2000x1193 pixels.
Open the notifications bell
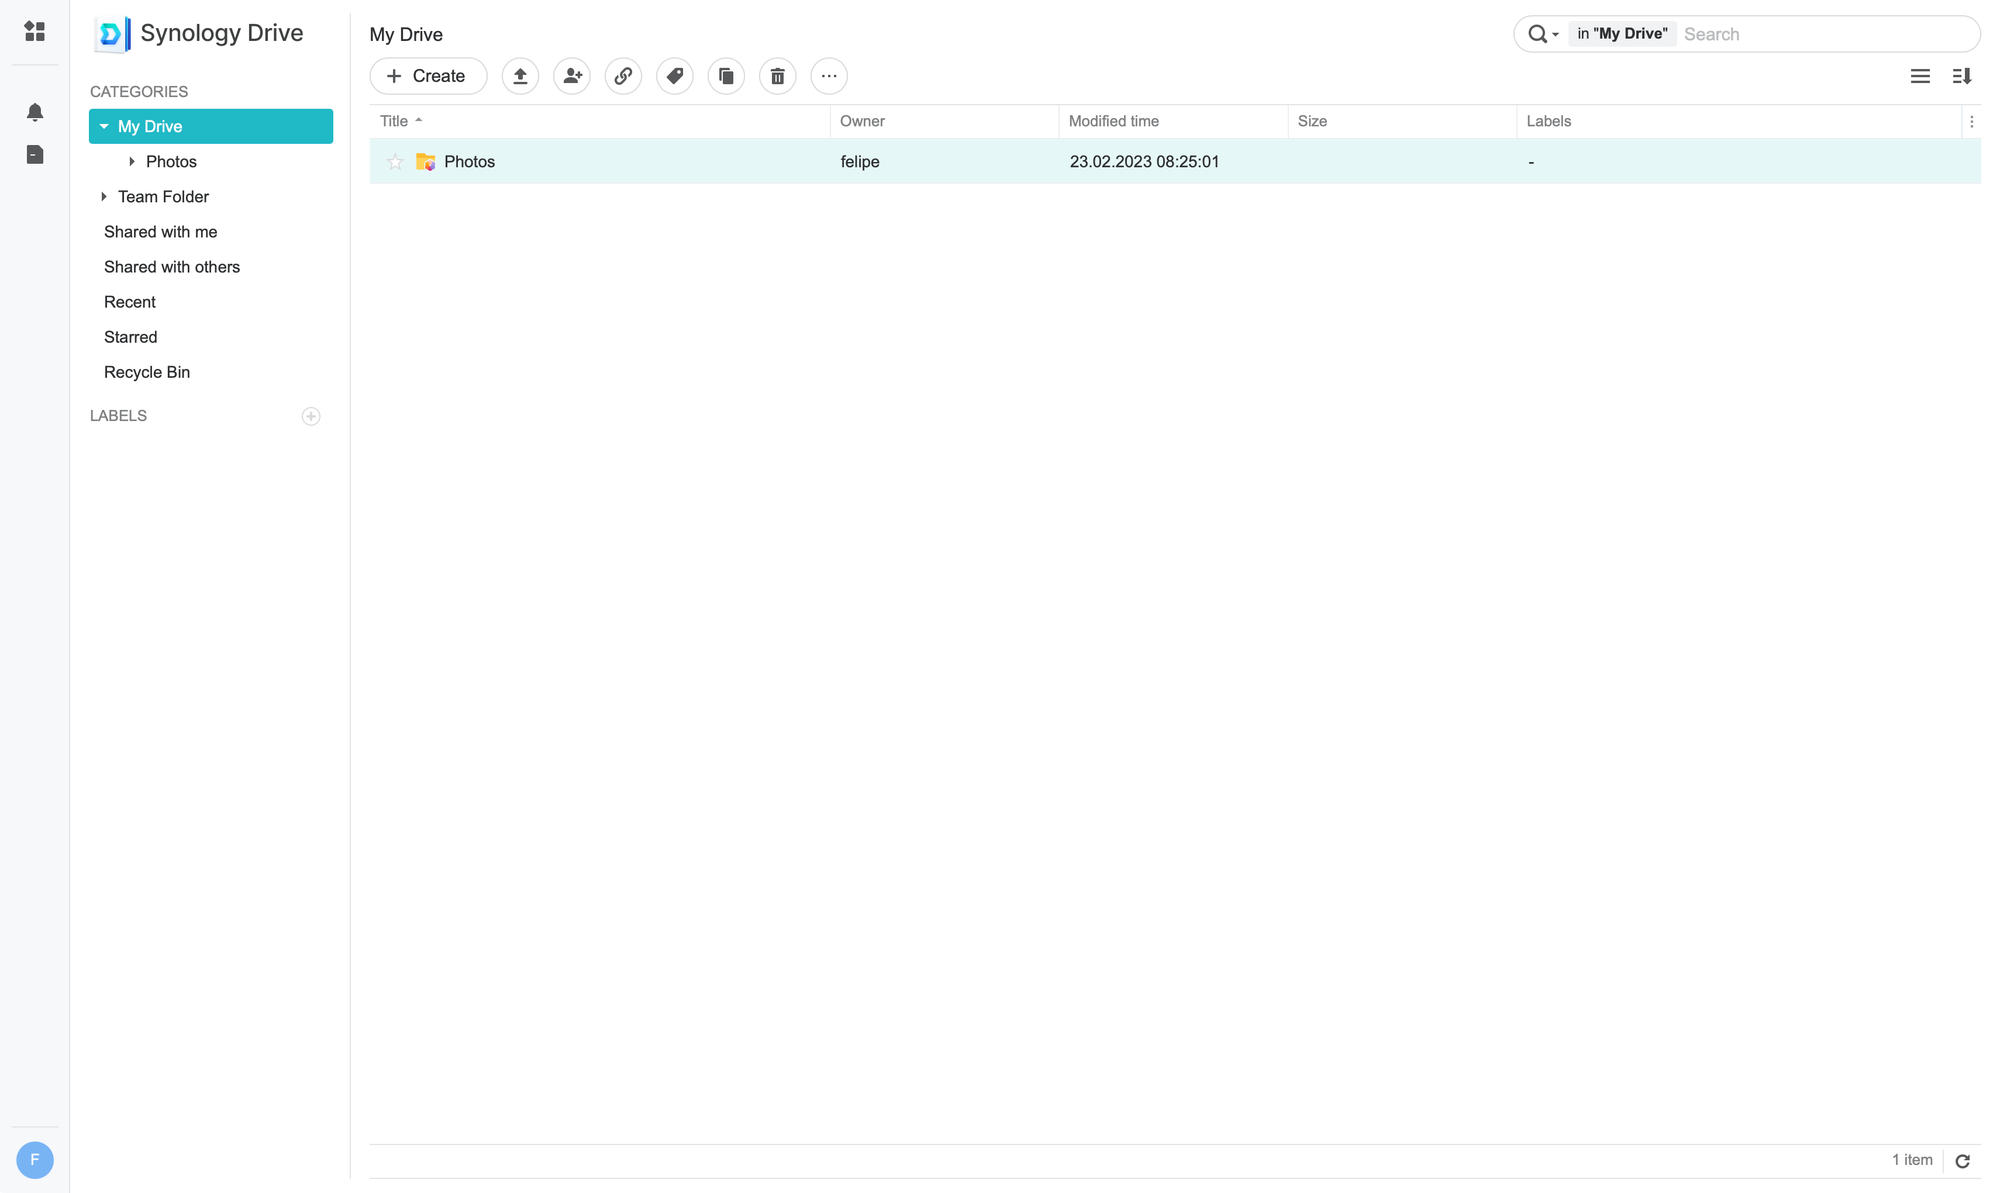(x=35, y=112)
